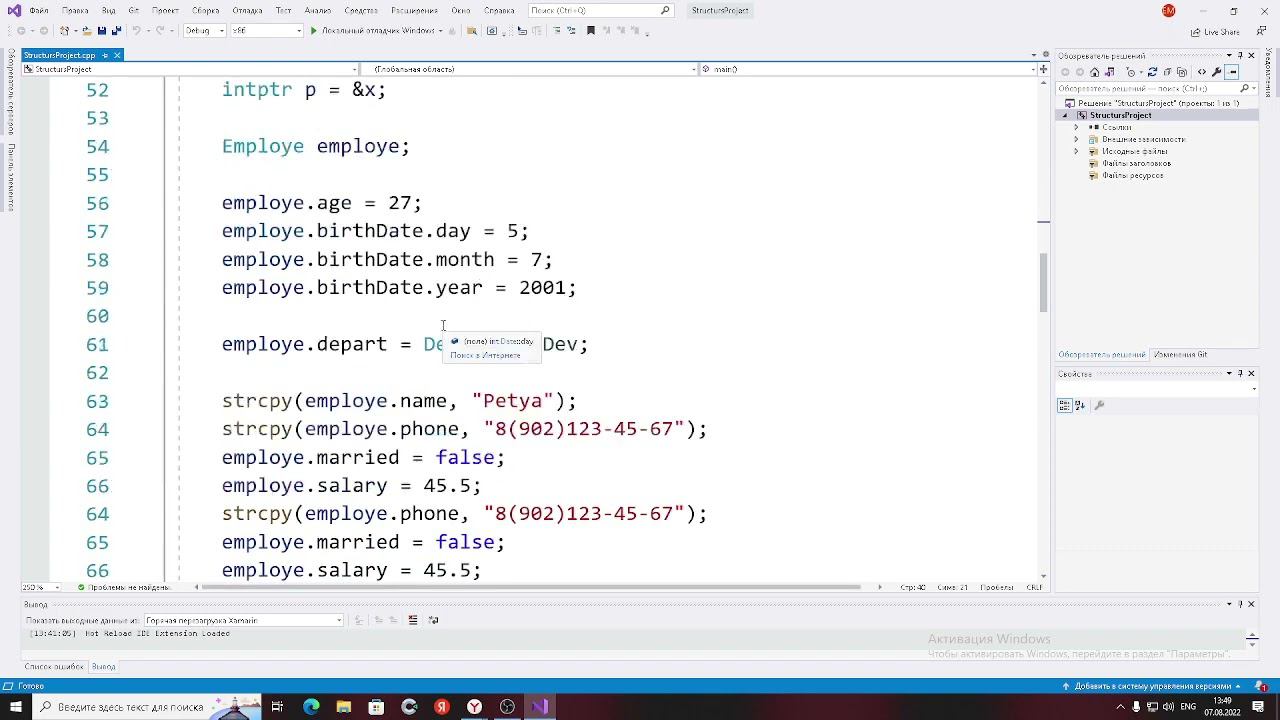This screenshot has height=720, width=1280.
Task: Expand the Исходные файлы node
Action: coord(1077,151)
